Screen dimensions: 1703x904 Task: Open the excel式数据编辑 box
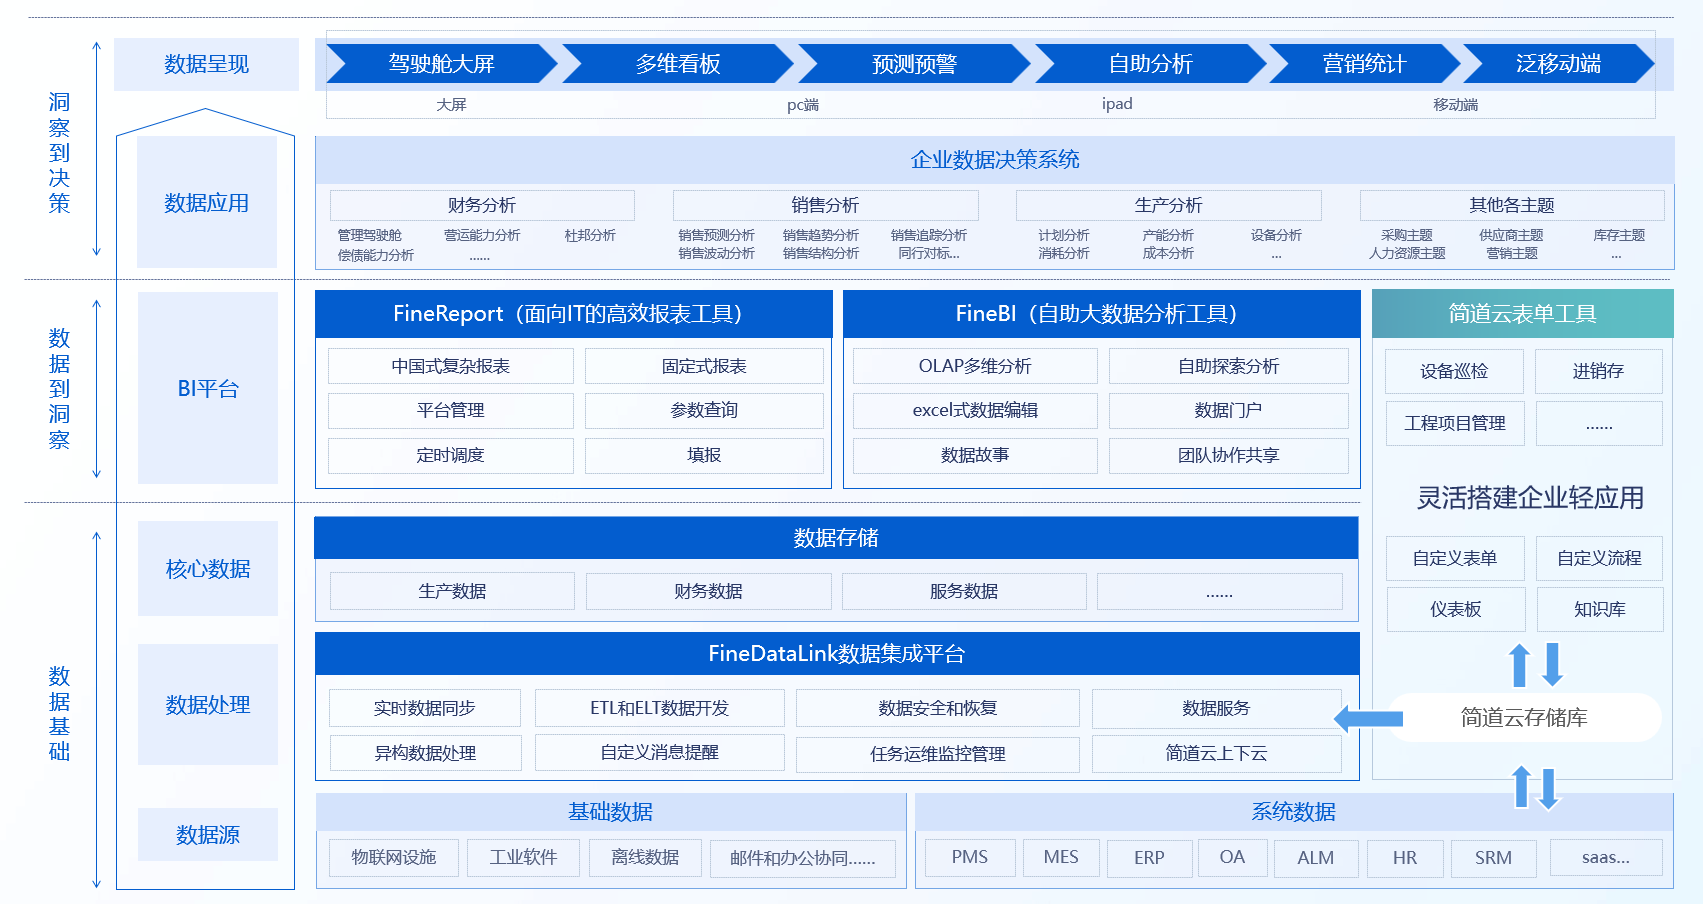pos(975,411)
